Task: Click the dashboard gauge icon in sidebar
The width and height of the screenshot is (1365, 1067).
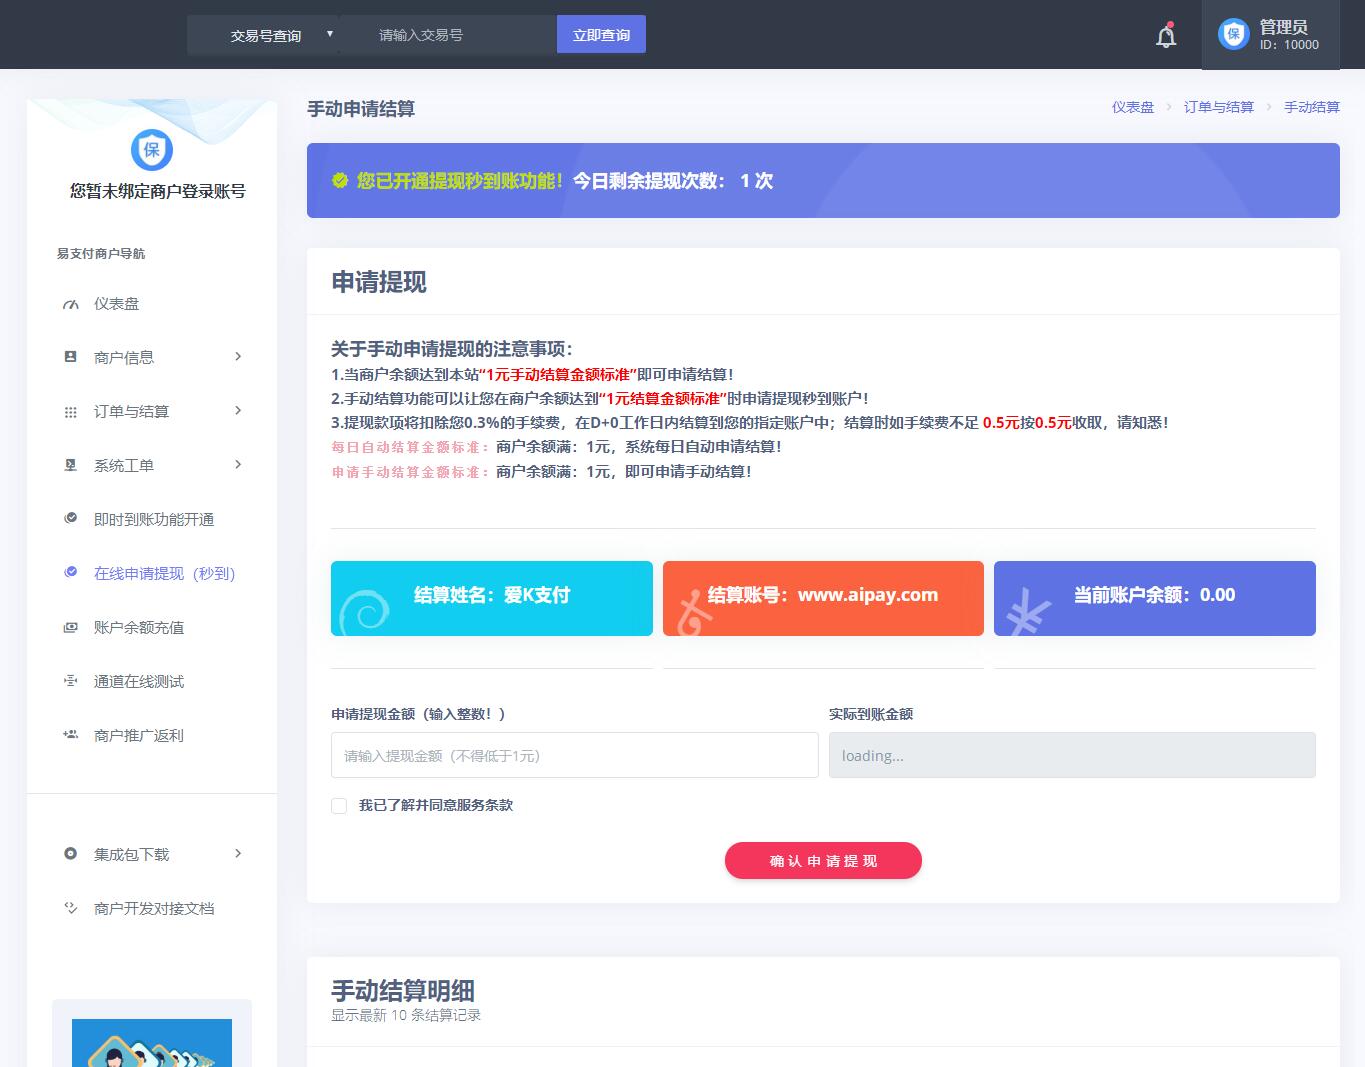Action: click(70, 304)
